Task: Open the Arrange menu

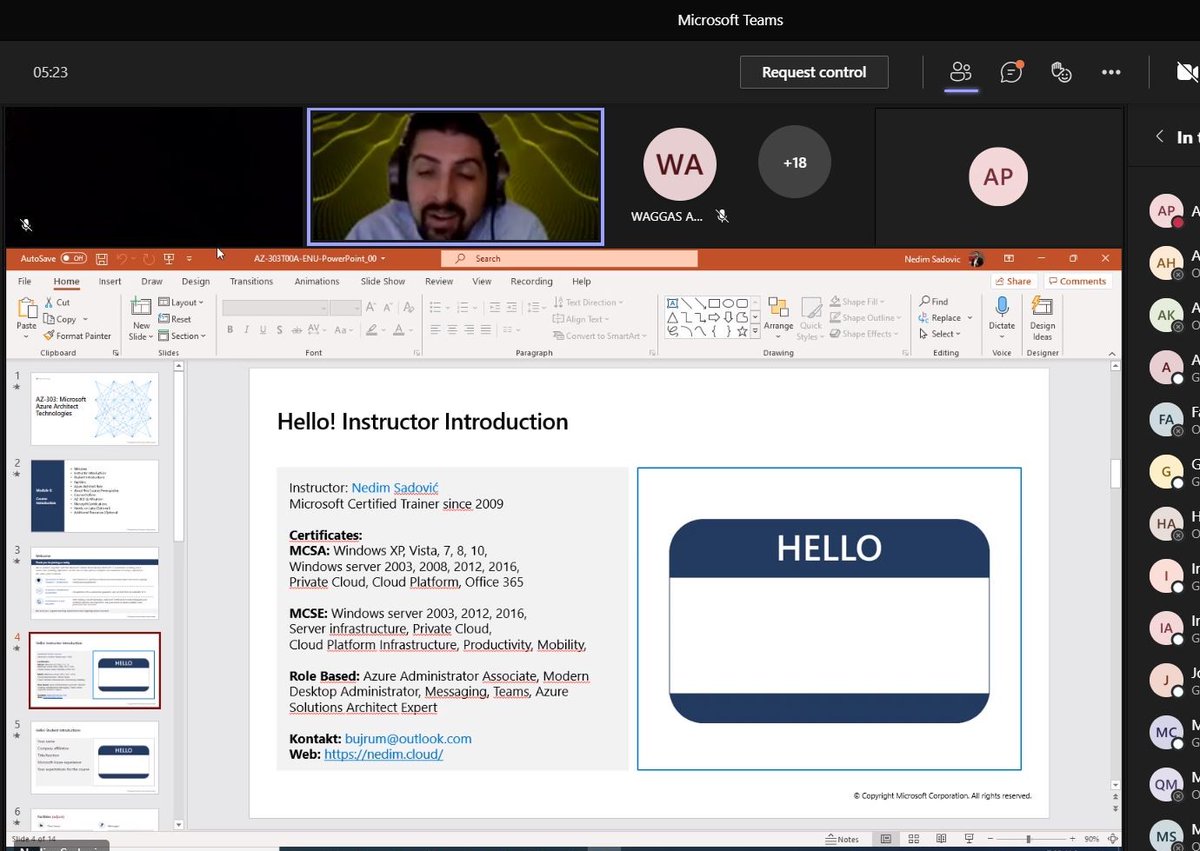Action: click(x=778, y=317)
